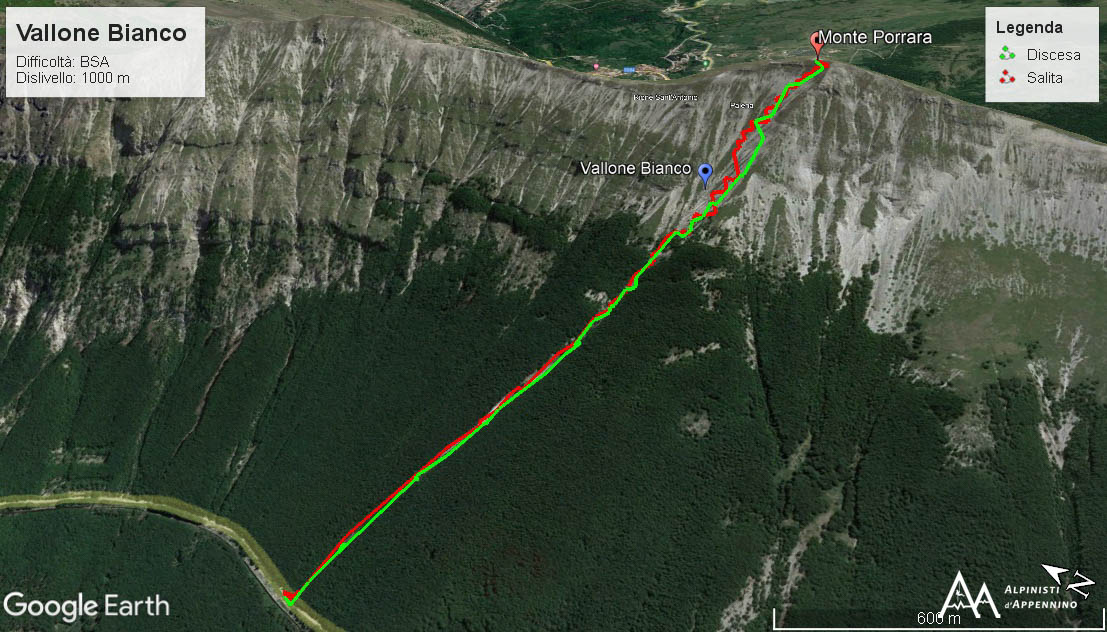Viewport: 1107px width, 632px height.
Task: Click the Monte Porrara label text
Action: coord(875,37)
